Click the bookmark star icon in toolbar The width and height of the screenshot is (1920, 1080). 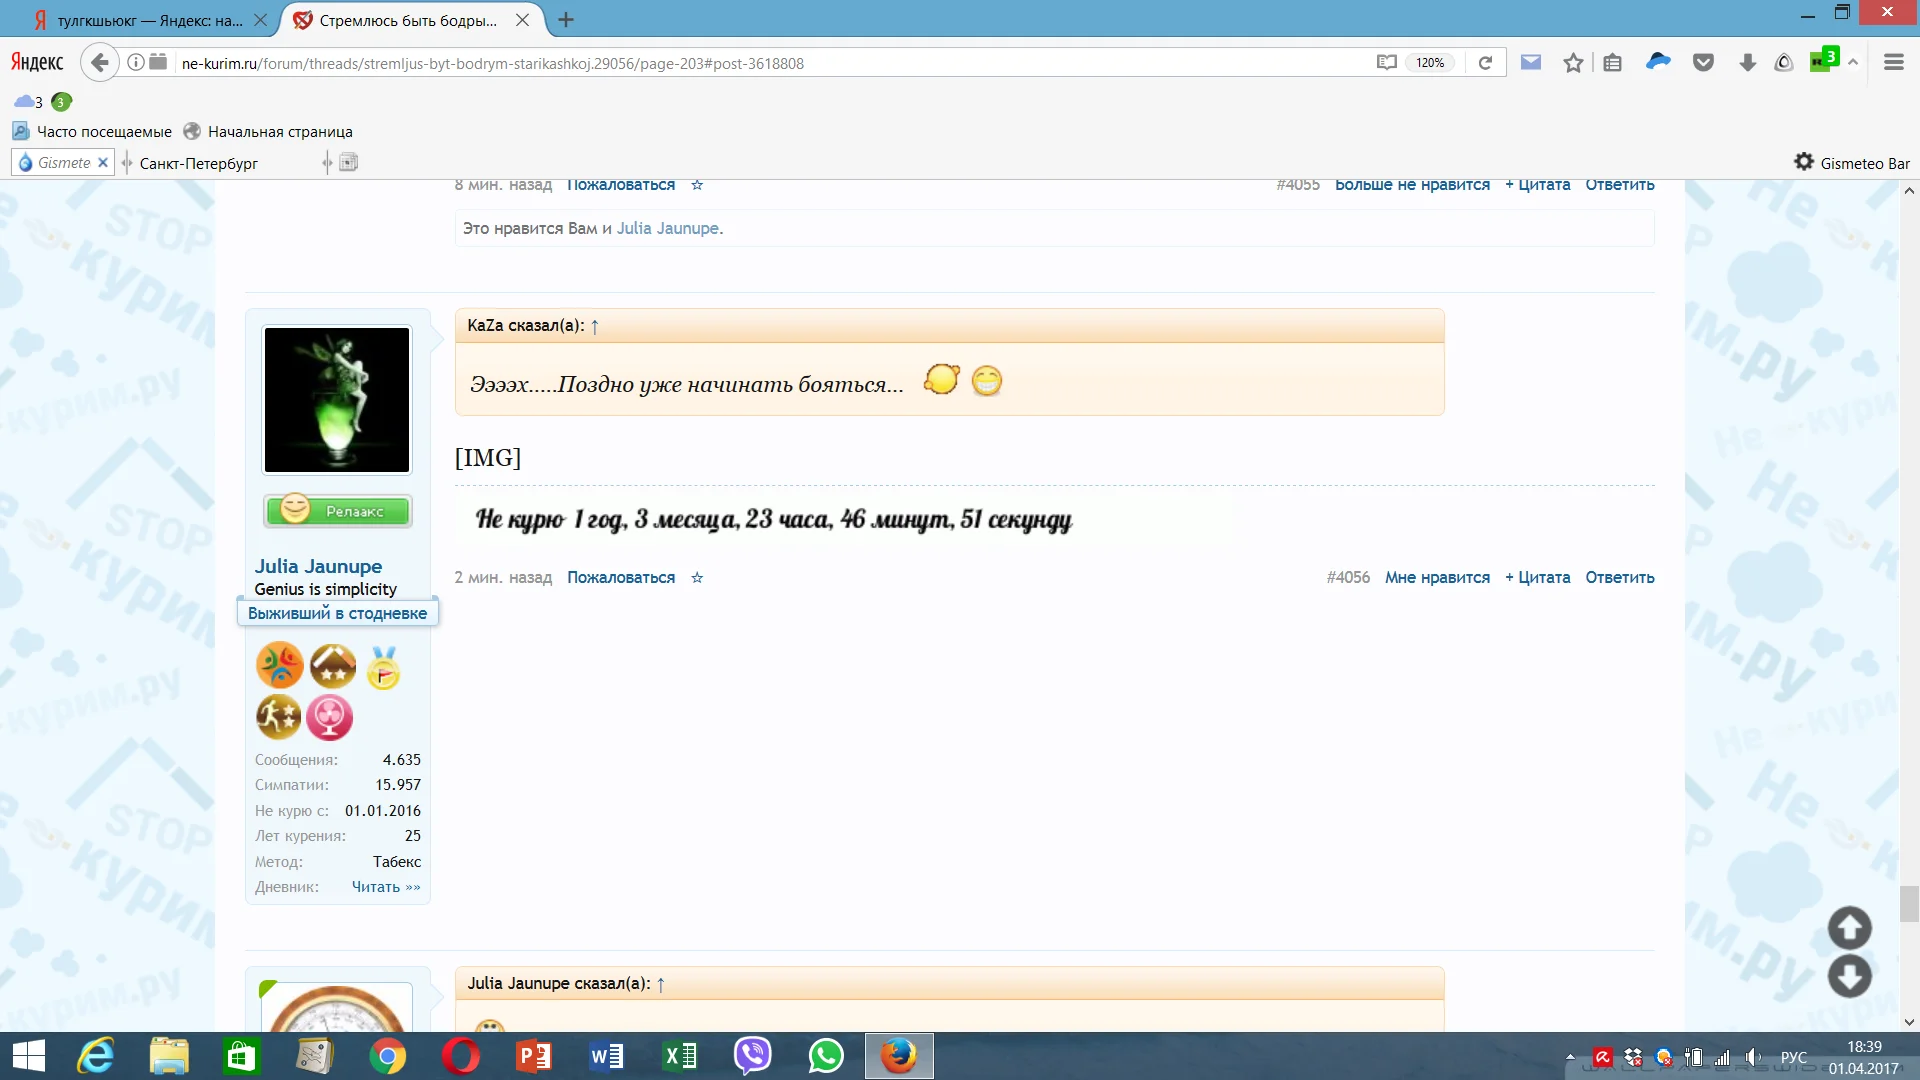coord(1573,63)
